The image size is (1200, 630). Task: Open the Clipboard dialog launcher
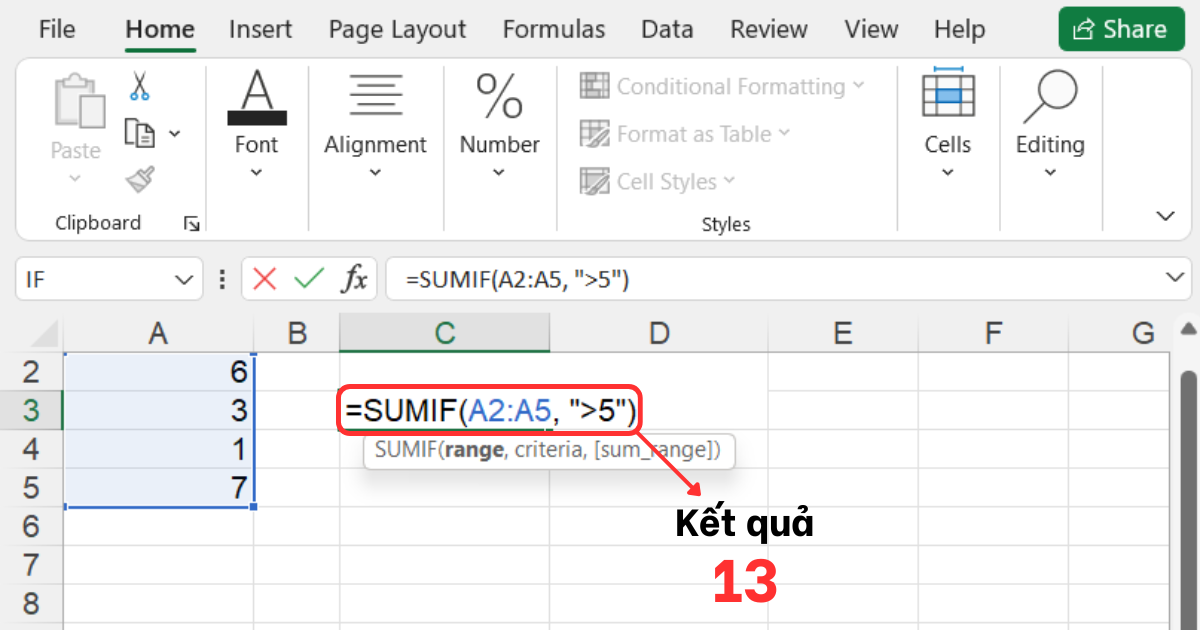[x=191, y=225]
